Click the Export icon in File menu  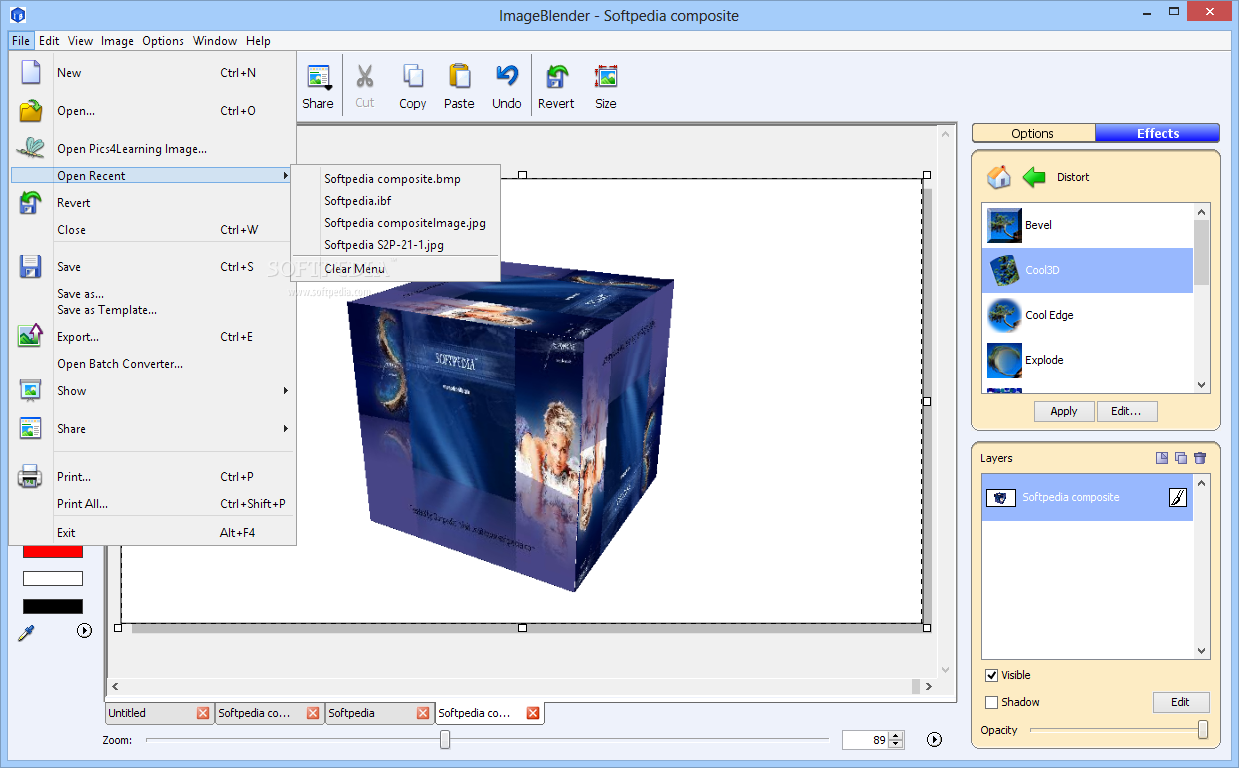31,336
